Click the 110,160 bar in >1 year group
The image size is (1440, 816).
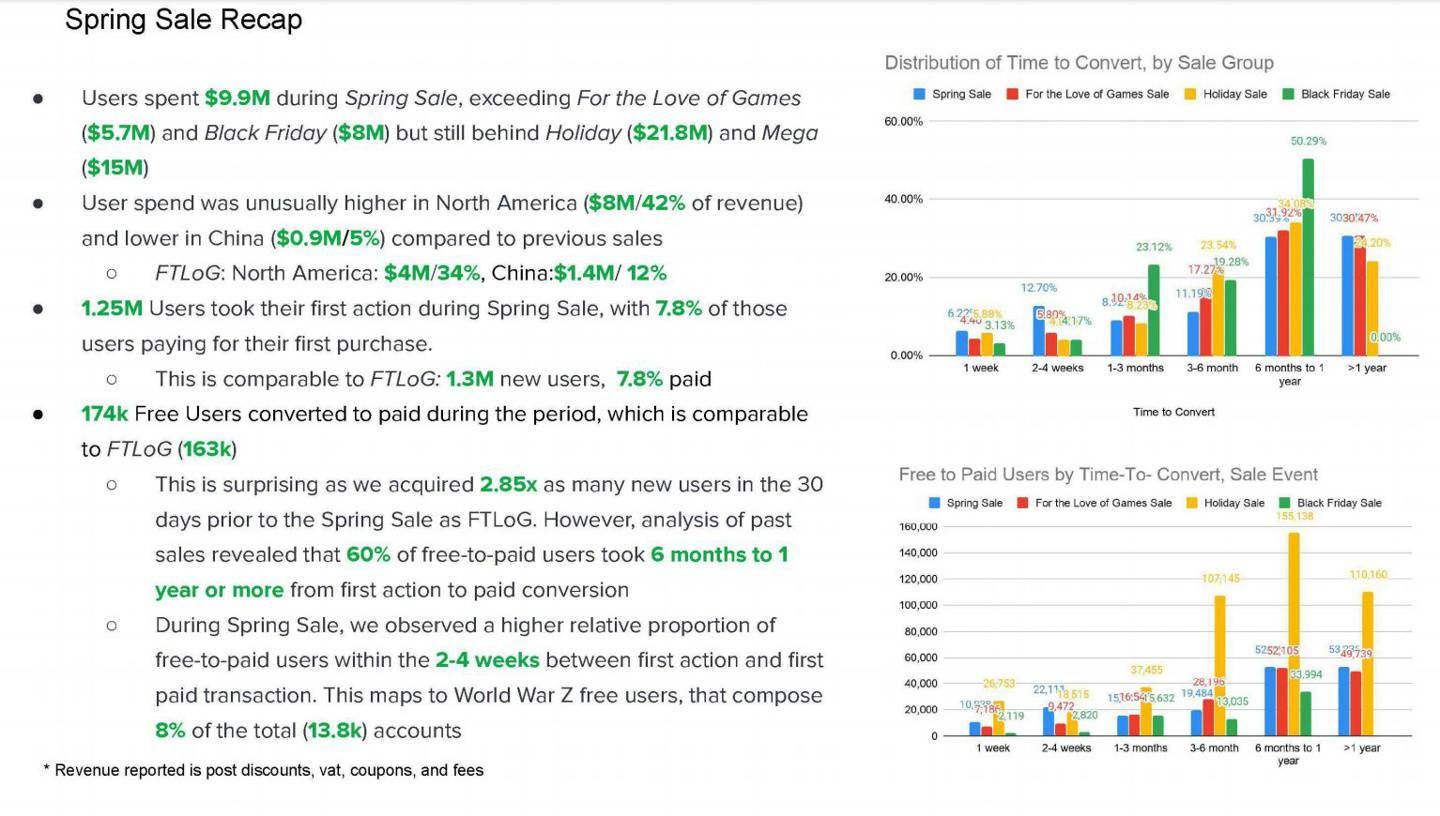tap(1367, 664)
